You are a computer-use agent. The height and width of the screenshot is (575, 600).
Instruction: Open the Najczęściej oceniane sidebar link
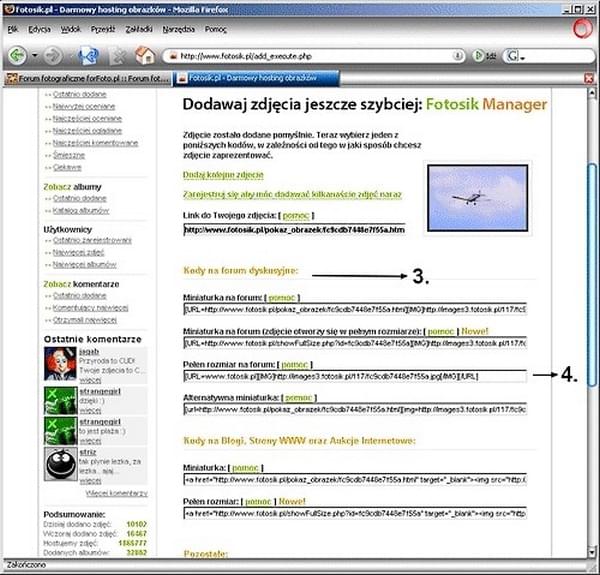[87, 119]
